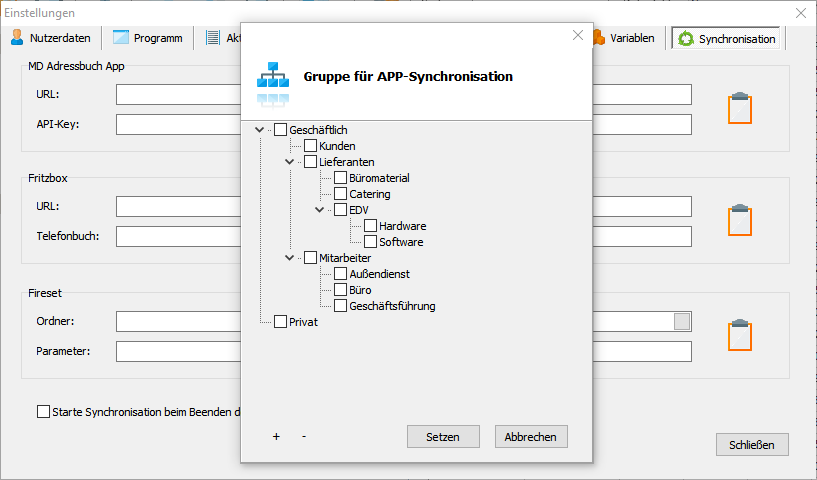Click the Fireset Ordner browse button

coord(682,321)
